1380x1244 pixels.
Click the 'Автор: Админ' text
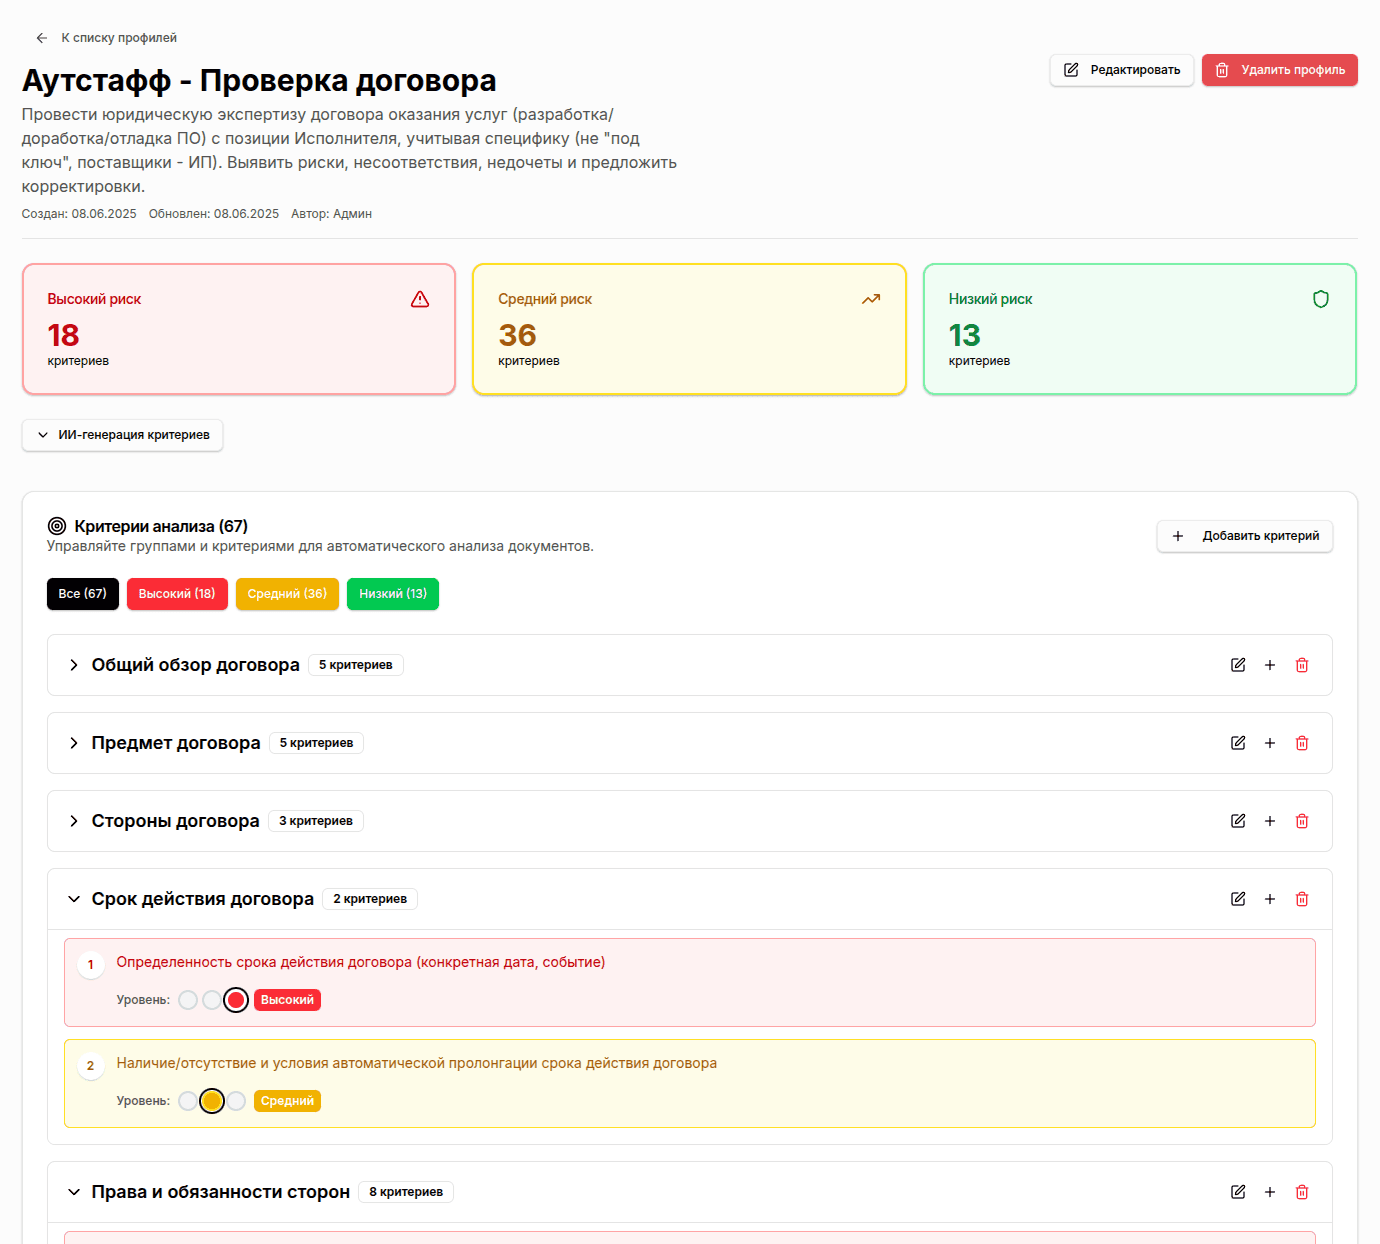[332, 214]
